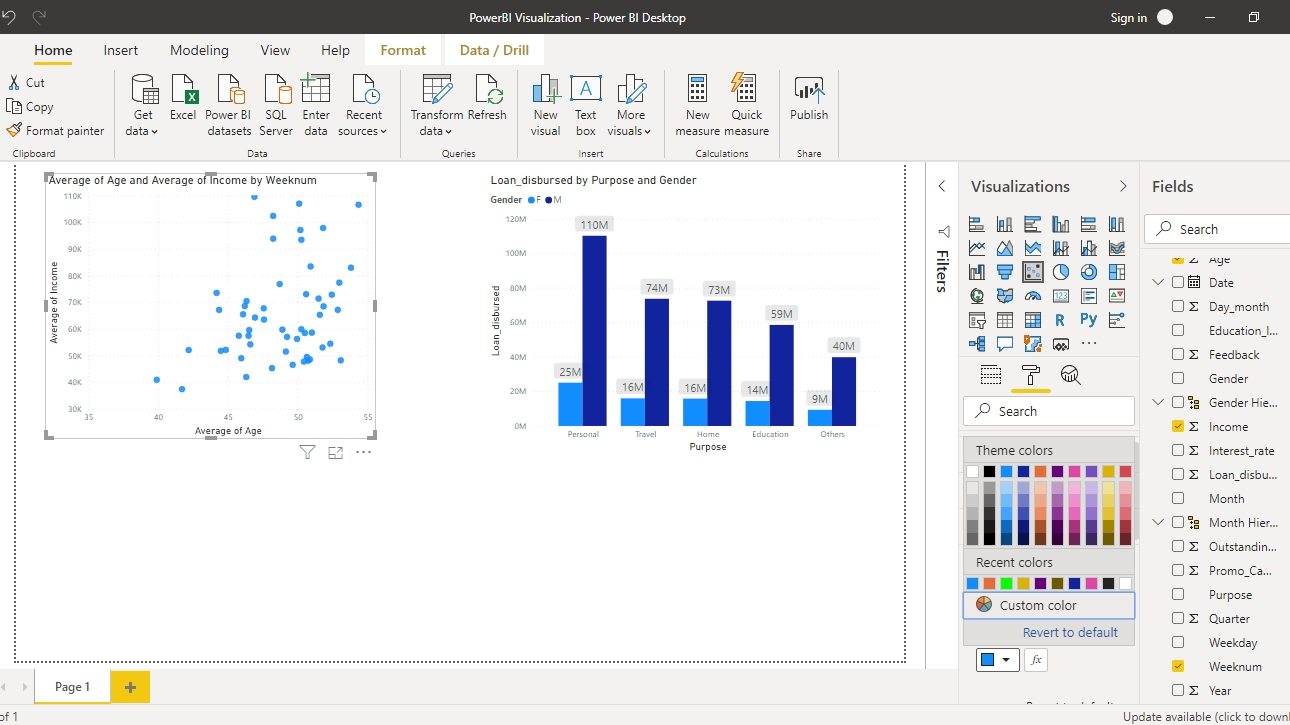Publish the report
Viewport: 1290px width, 725px height.
808,100
